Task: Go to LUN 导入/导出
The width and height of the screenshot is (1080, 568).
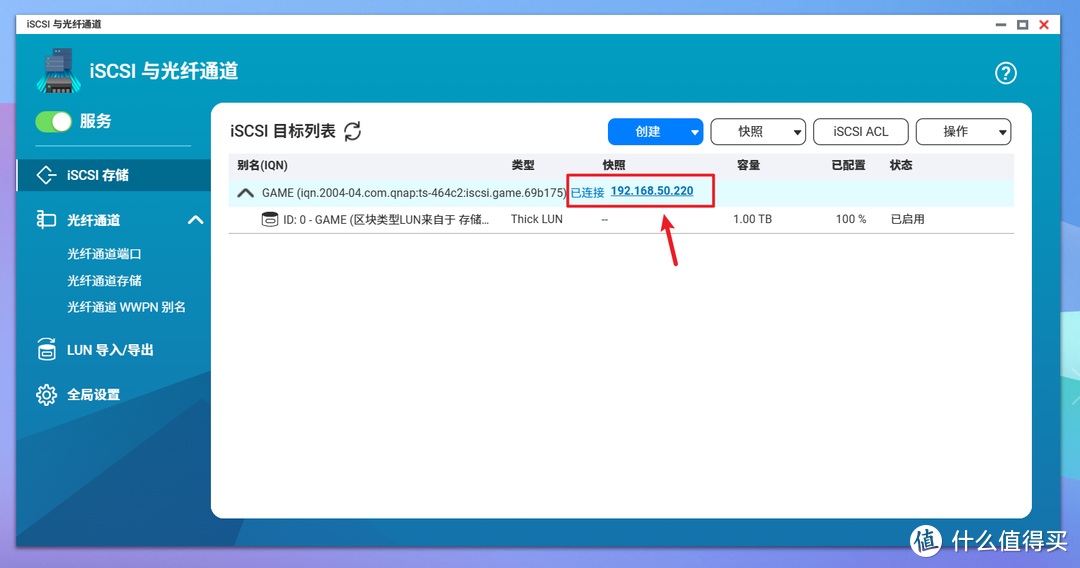Action: [x=110, y=350]
